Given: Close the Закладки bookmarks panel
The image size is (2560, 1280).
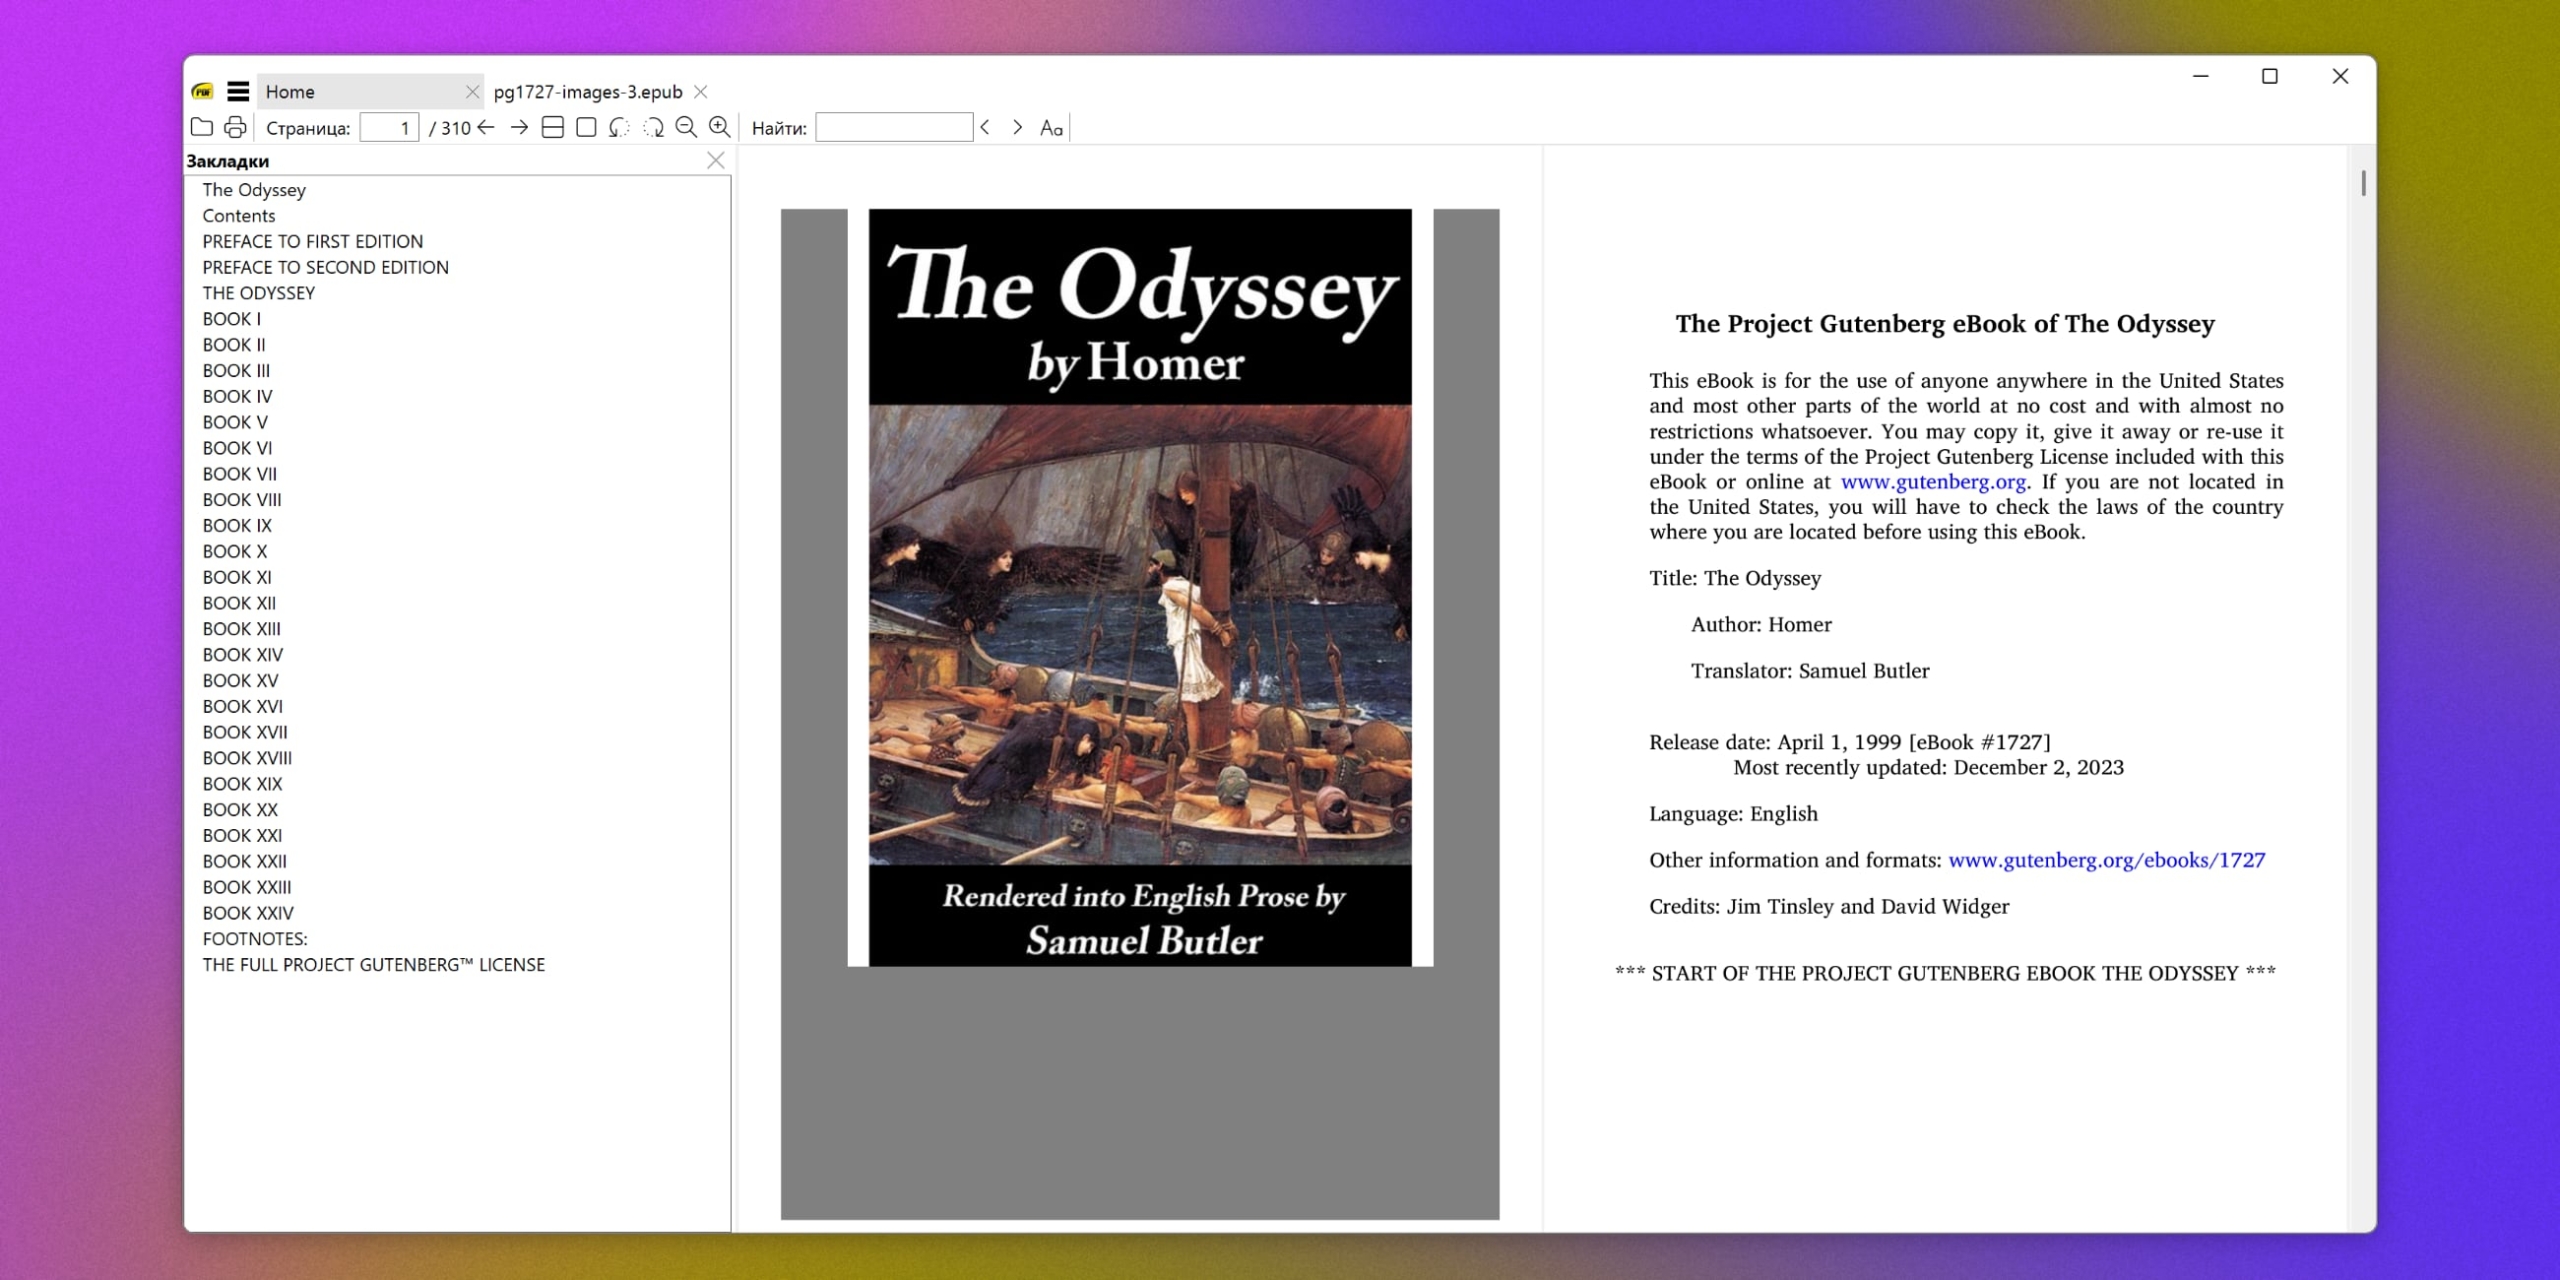Looking at the screenshot, I should 716,160.
